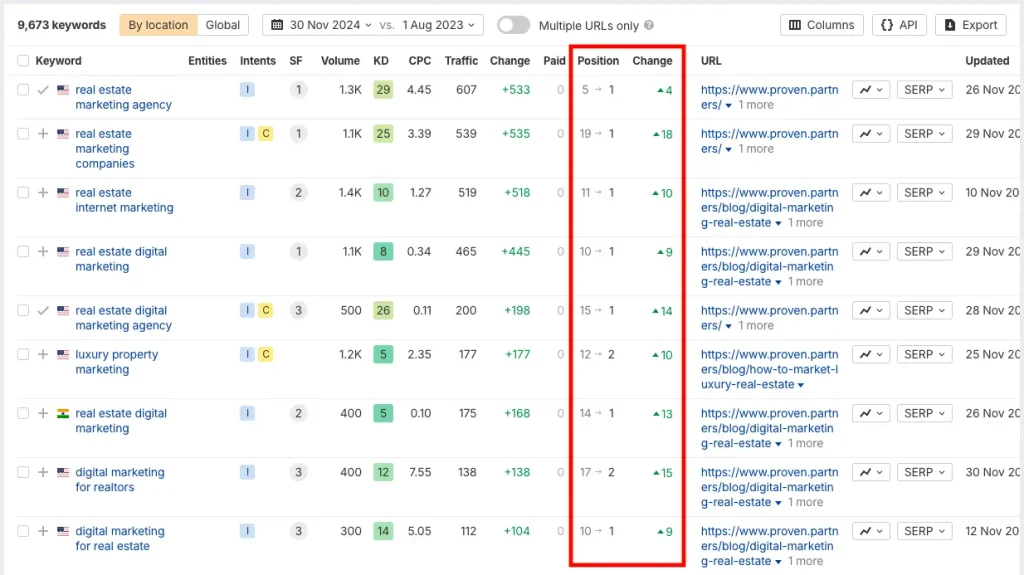Sort by the CPC column header

pos(419,61)
